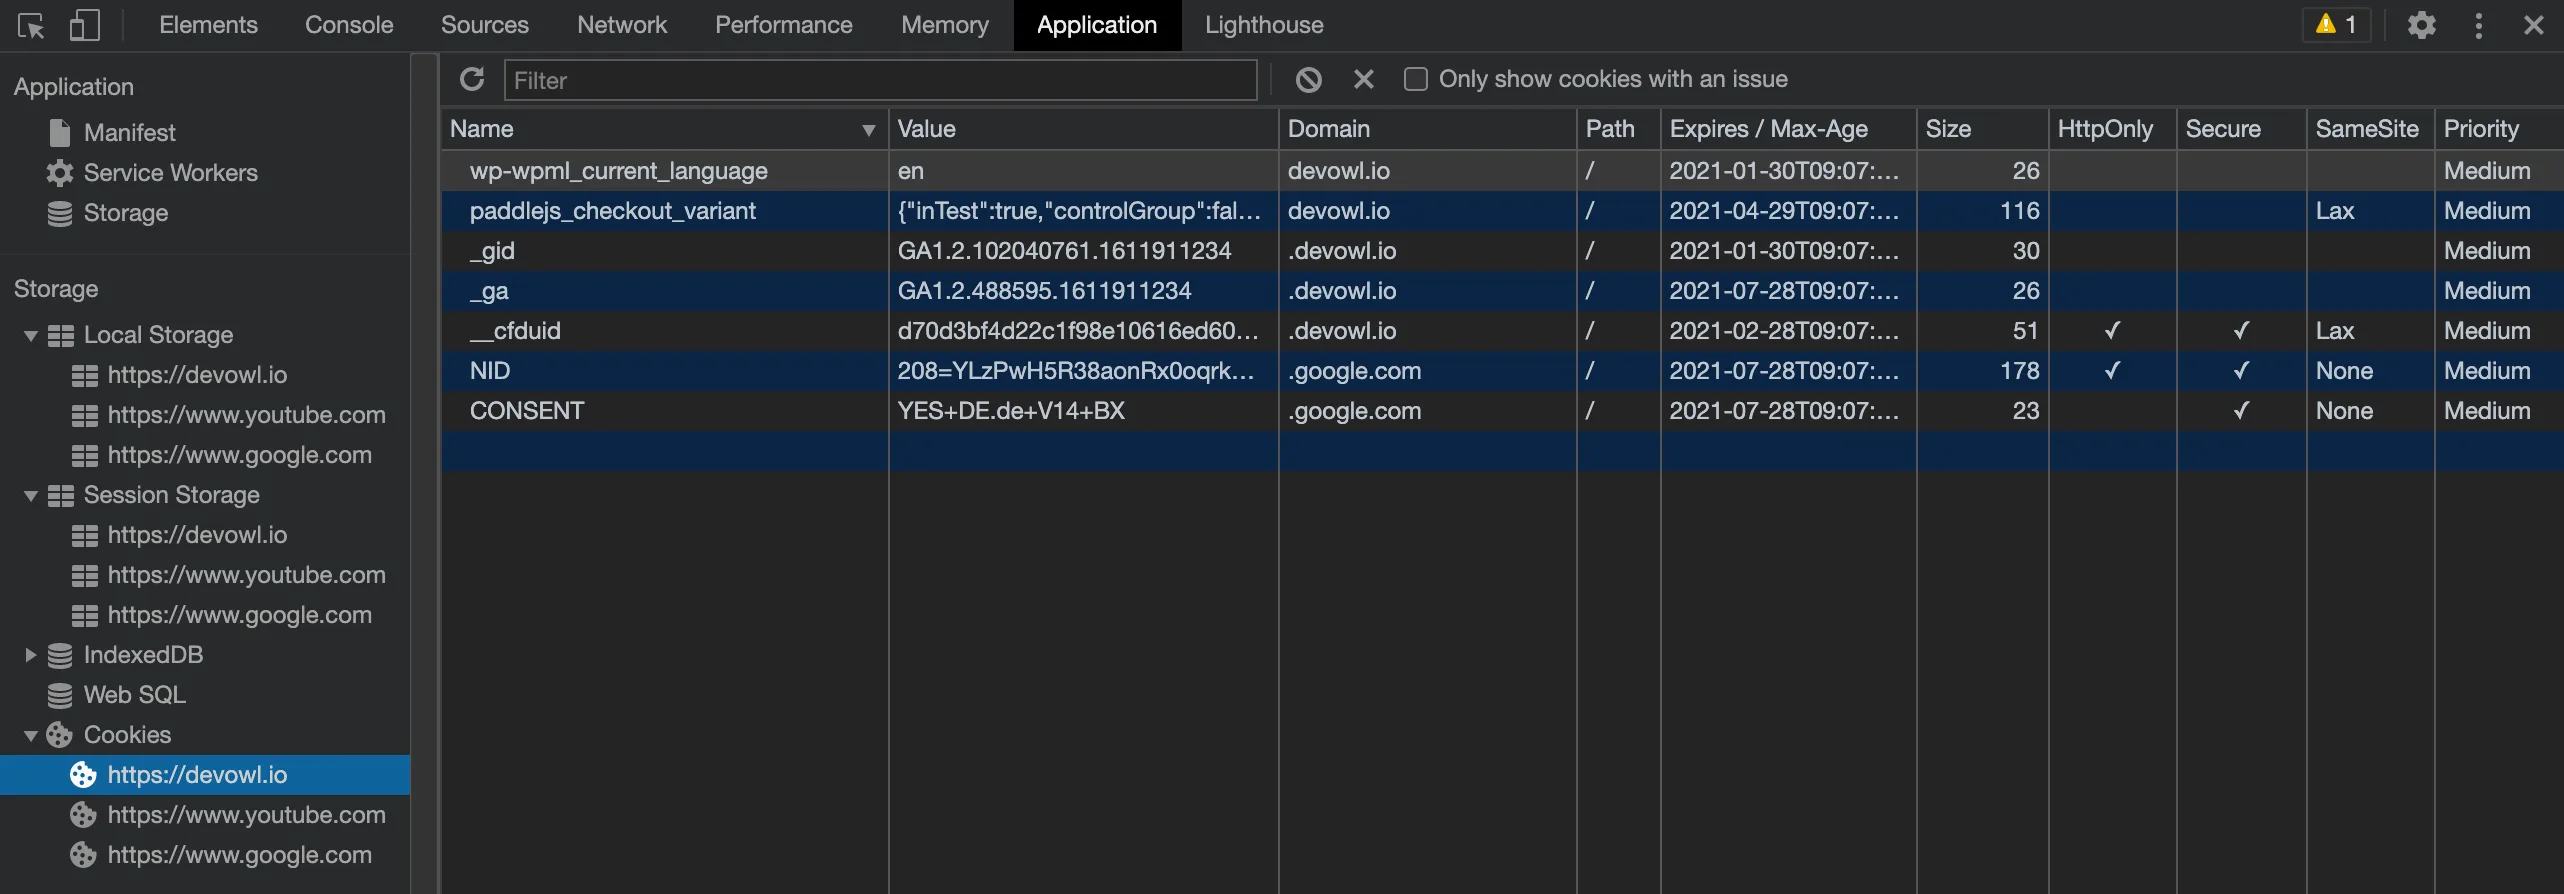Screen dimensions: 2564x894
Task: Switch to the Network tab
Action: [621, 26]
